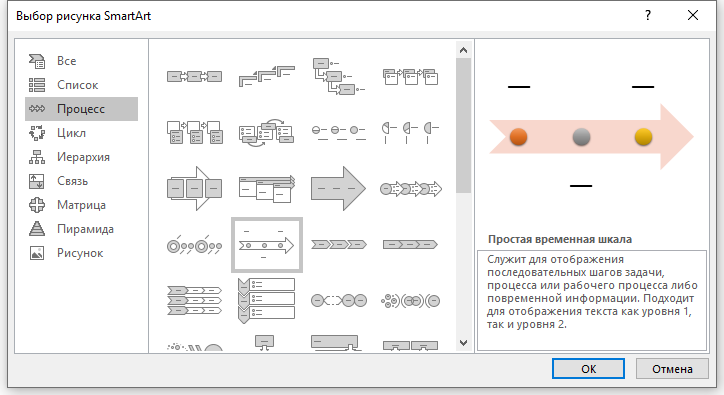Image resolution: width=724 pixels, height=395 pixels.
Task: Select the chevron list with three rows
Action: [x=194, y=300]
